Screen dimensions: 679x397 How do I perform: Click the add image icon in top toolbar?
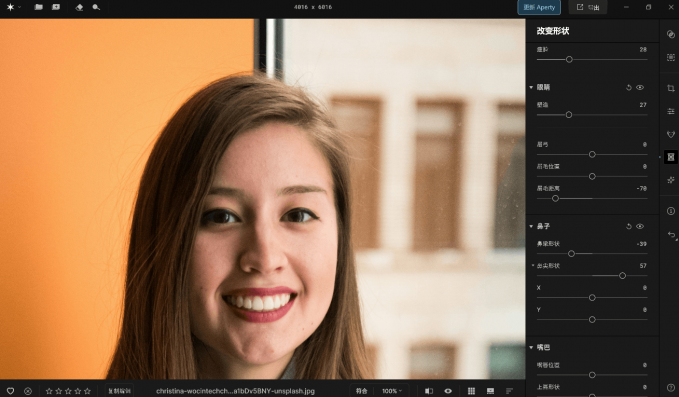(x=56, y=7)
